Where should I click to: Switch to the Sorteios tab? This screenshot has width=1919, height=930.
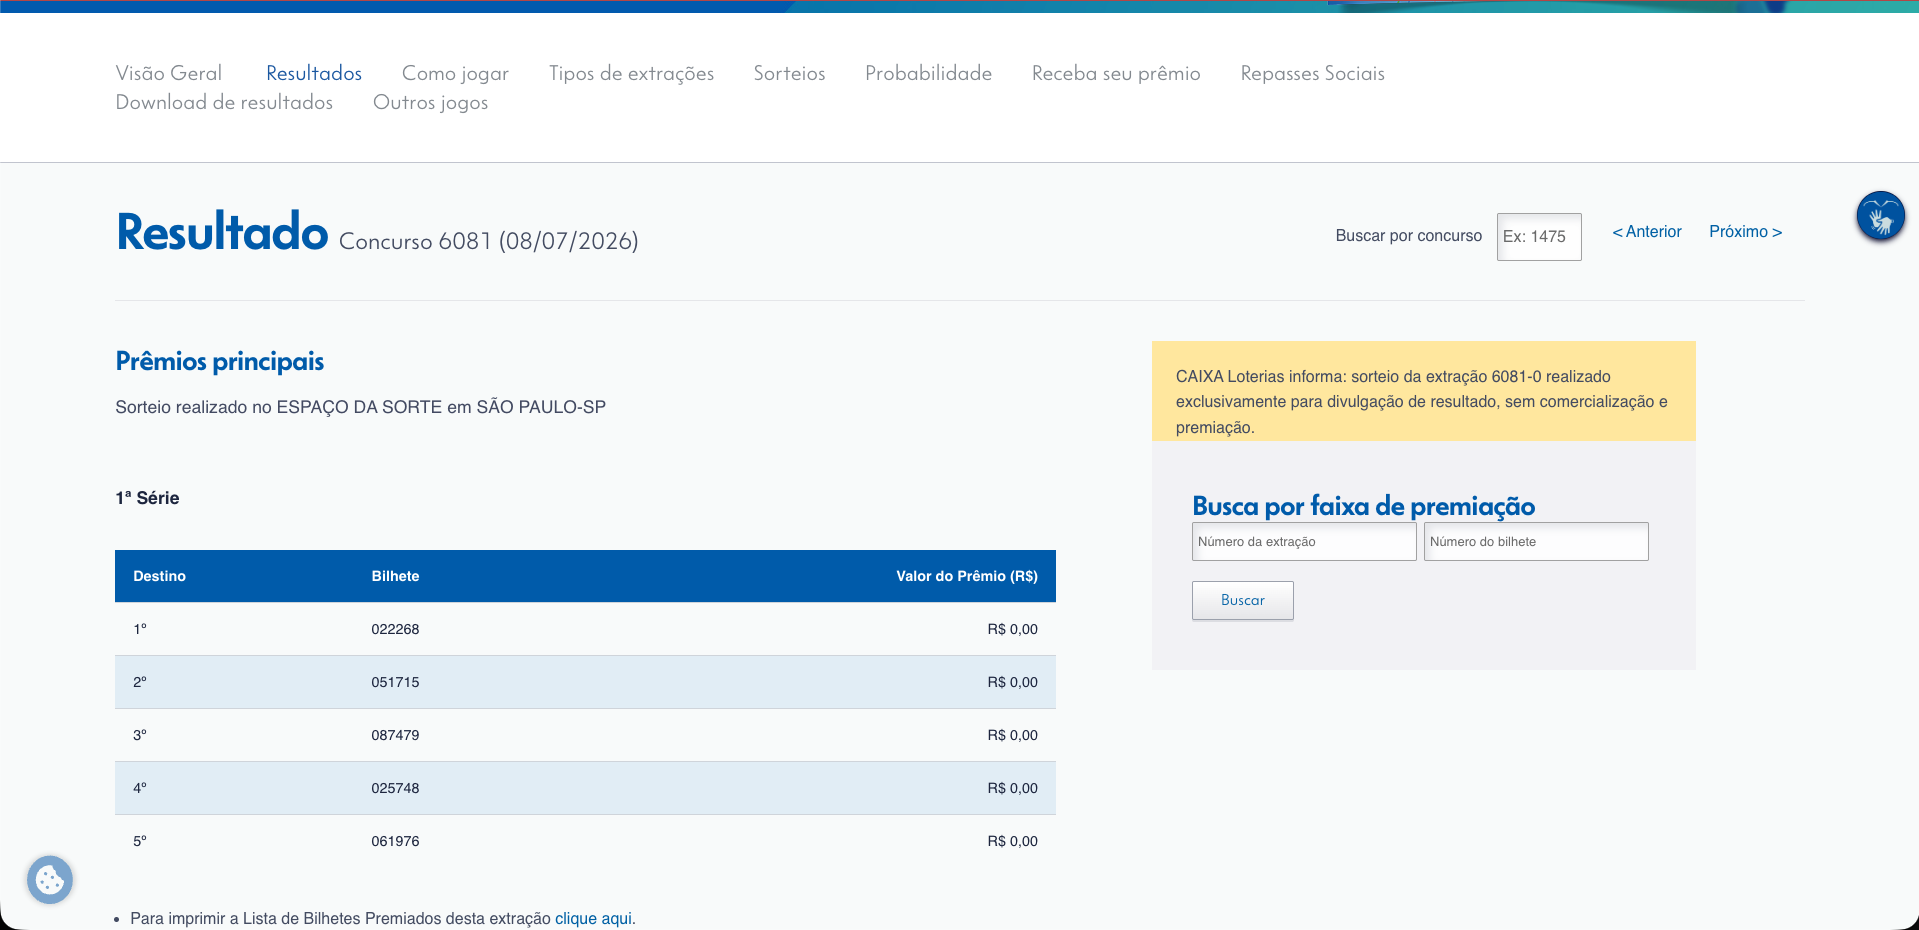coord(789,73)
